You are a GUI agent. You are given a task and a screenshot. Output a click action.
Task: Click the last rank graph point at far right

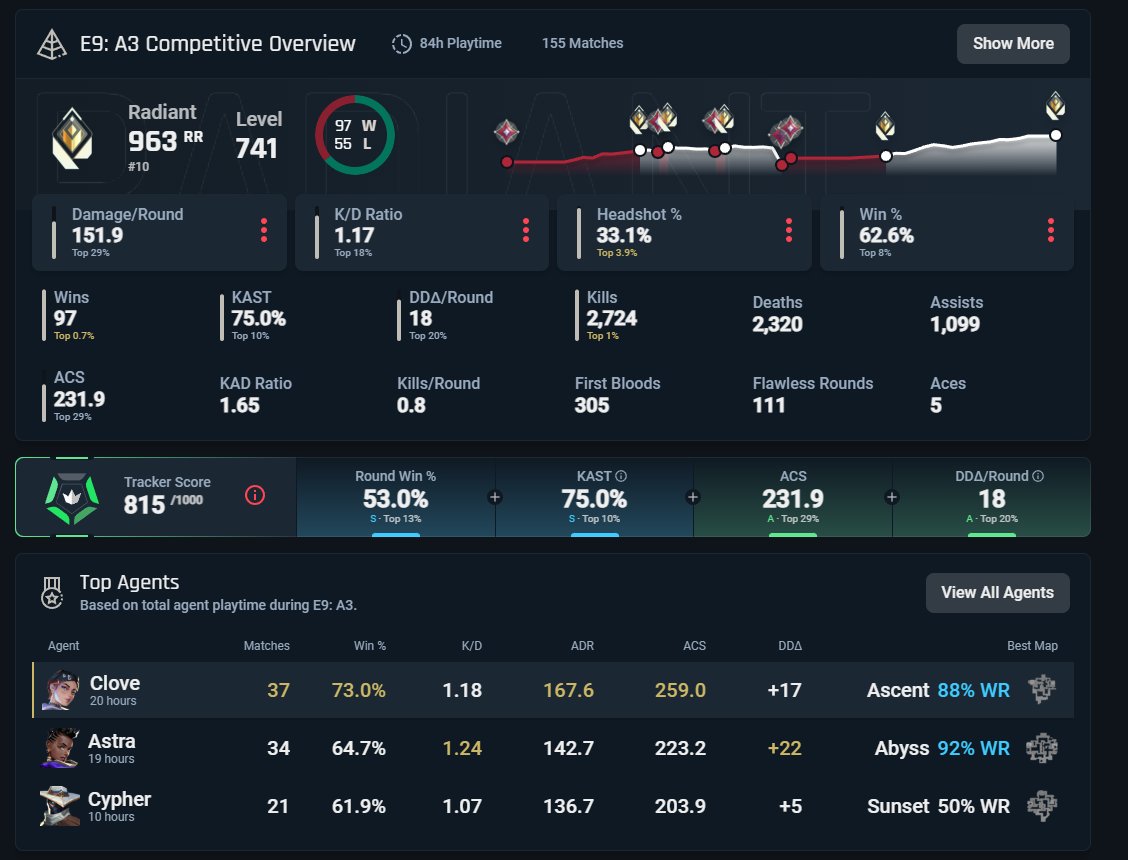click(1055, 135)
